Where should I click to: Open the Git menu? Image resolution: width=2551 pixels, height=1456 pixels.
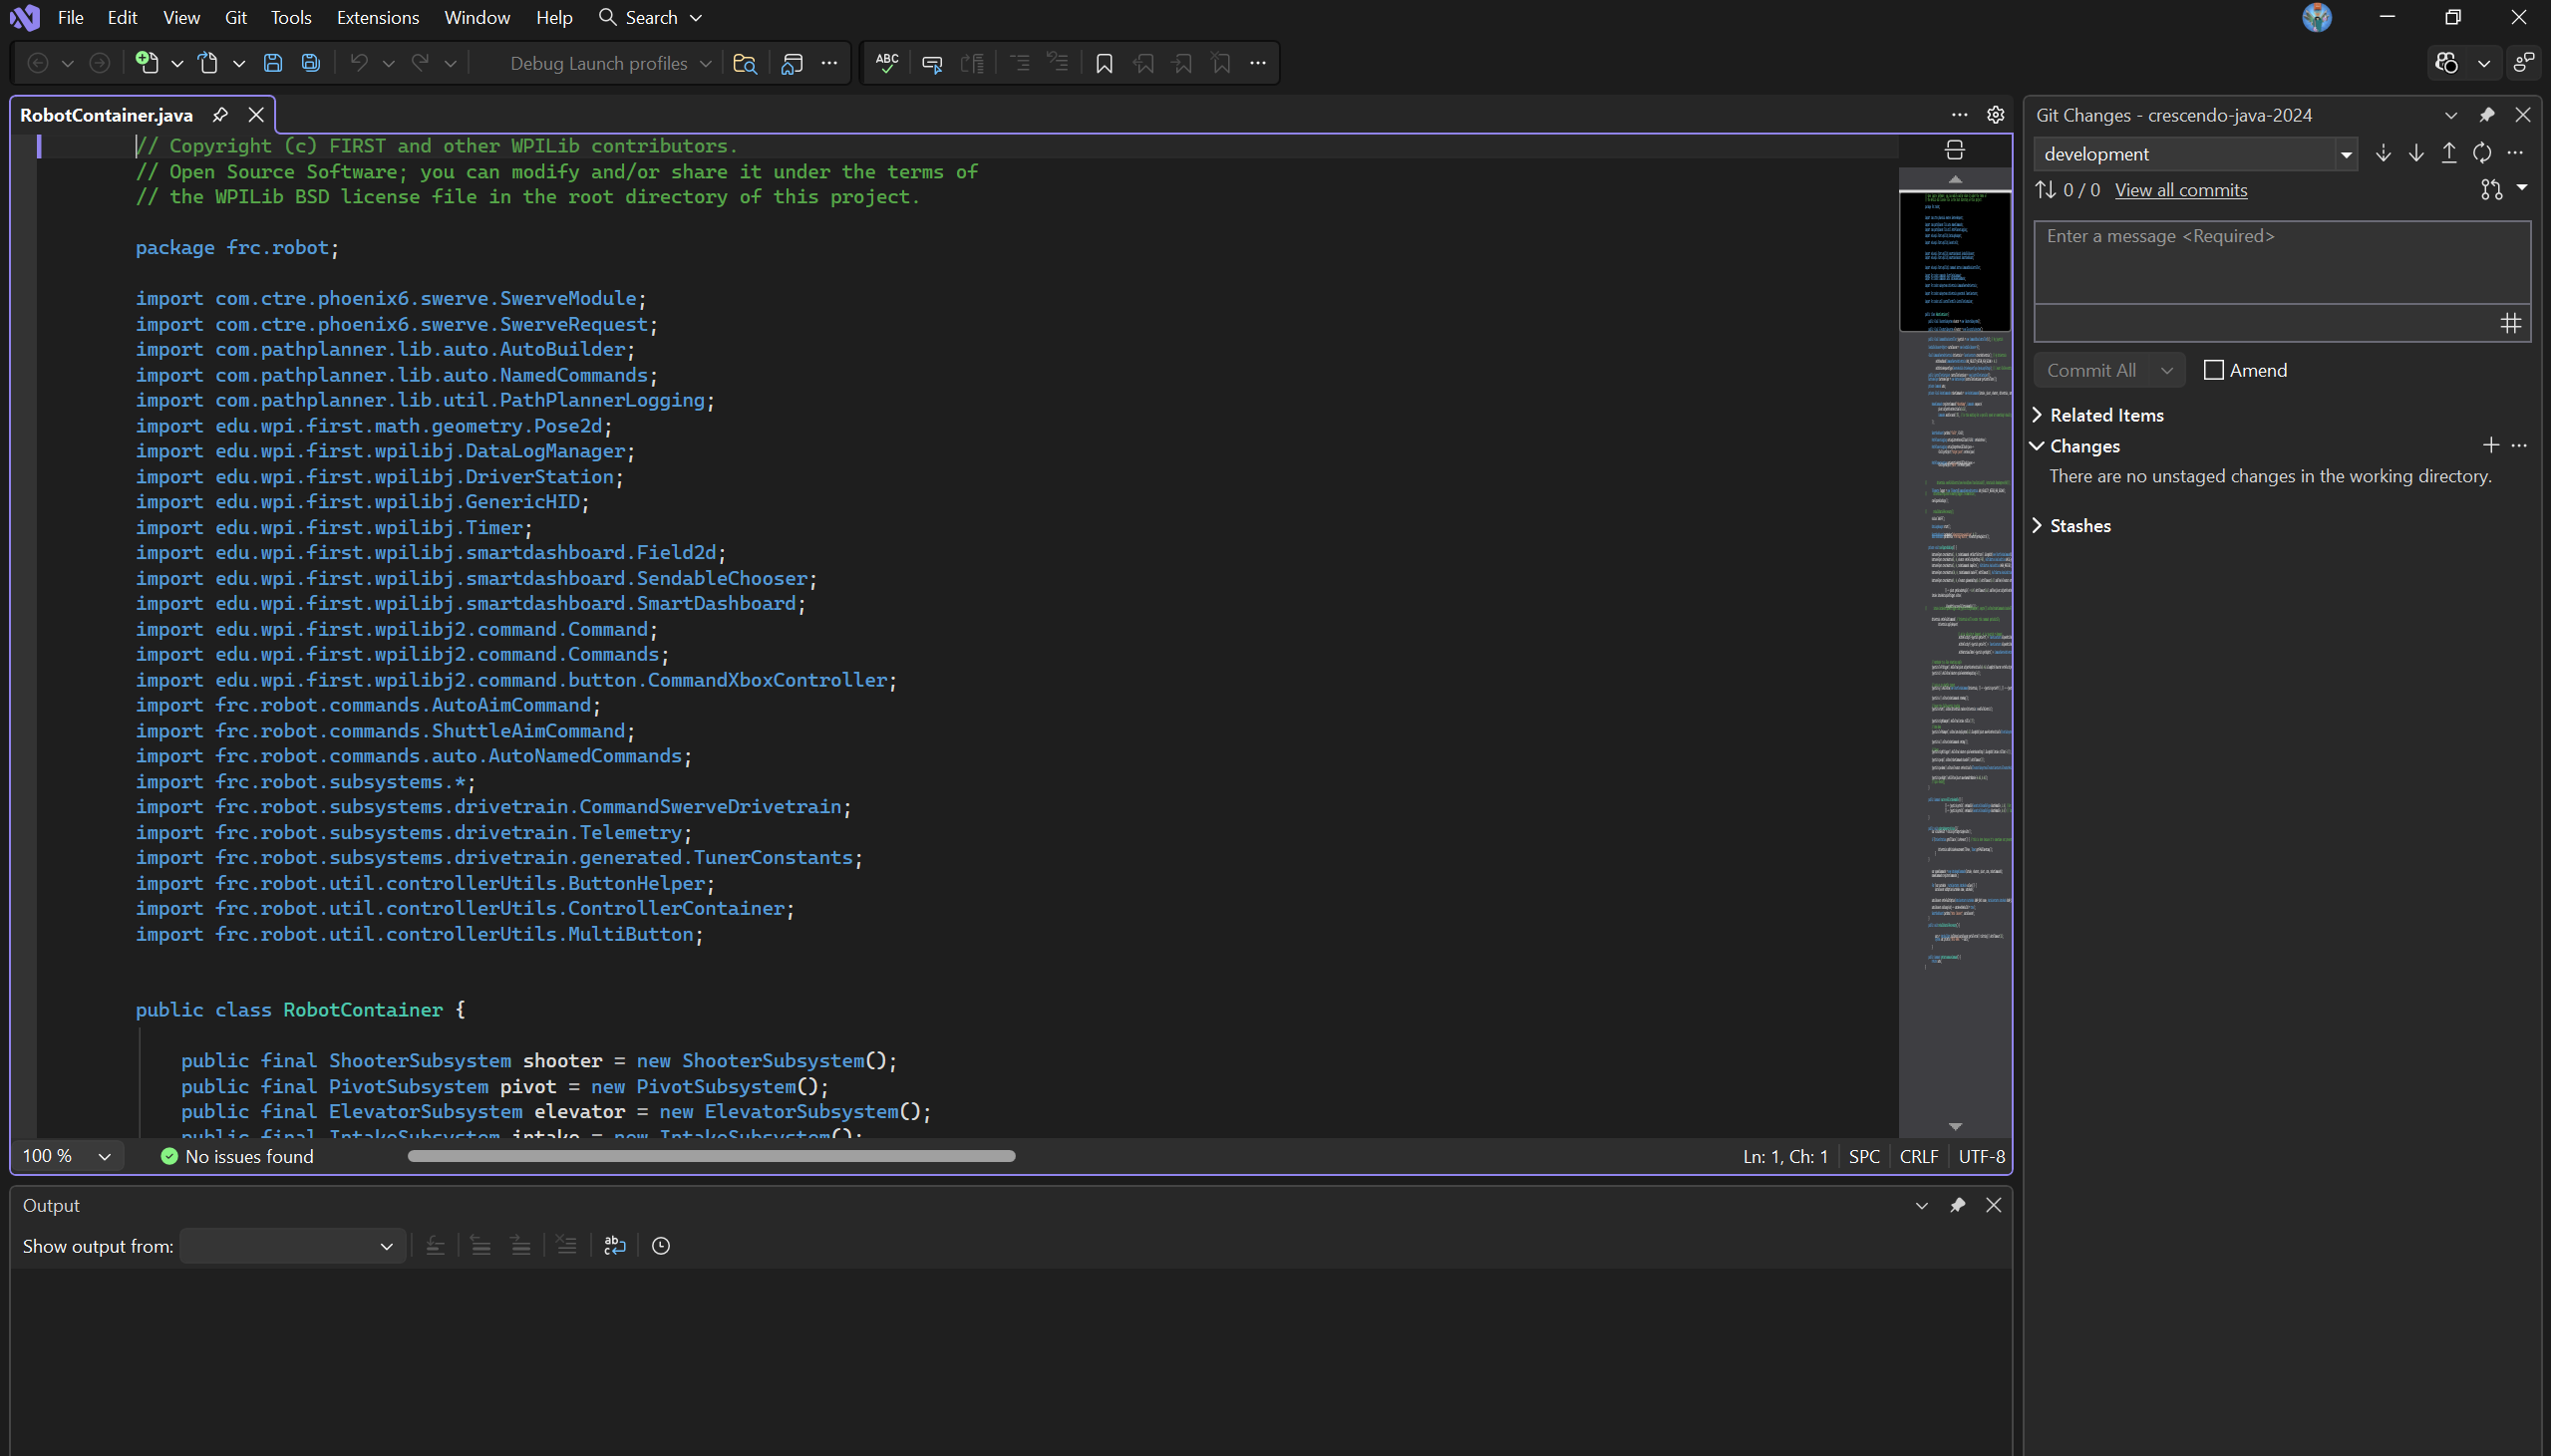coord(236,17)
